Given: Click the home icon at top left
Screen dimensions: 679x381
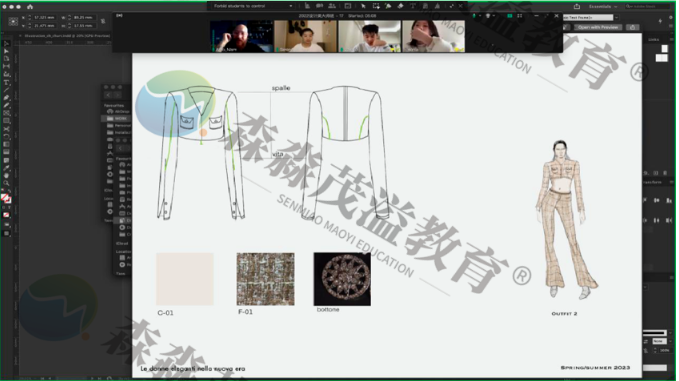Looking at the screenshot, I should [x=30, y=6].
